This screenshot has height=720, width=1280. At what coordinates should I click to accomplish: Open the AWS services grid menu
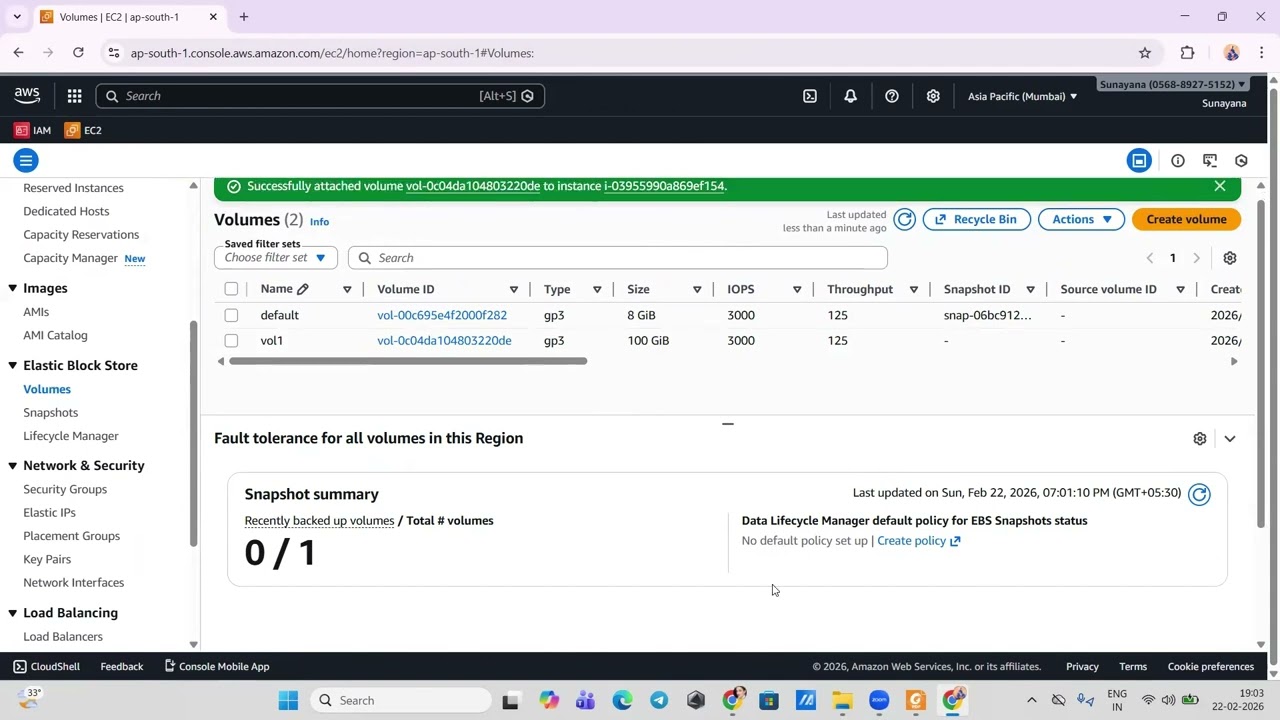(74, 96)
